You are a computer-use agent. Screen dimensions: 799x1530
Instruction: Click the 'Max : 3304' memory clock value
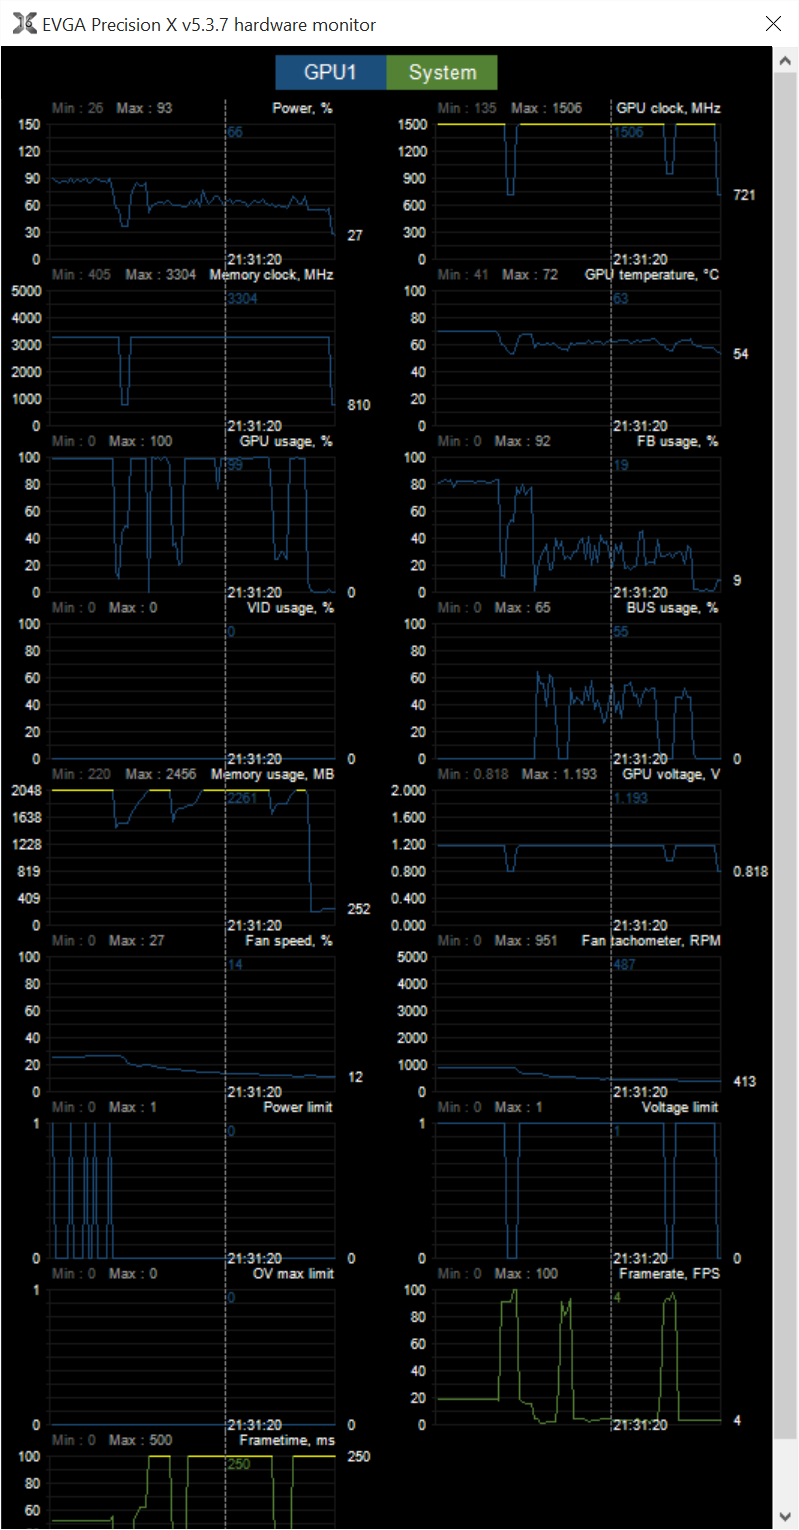pyautogui.click(x=160, y=274)
